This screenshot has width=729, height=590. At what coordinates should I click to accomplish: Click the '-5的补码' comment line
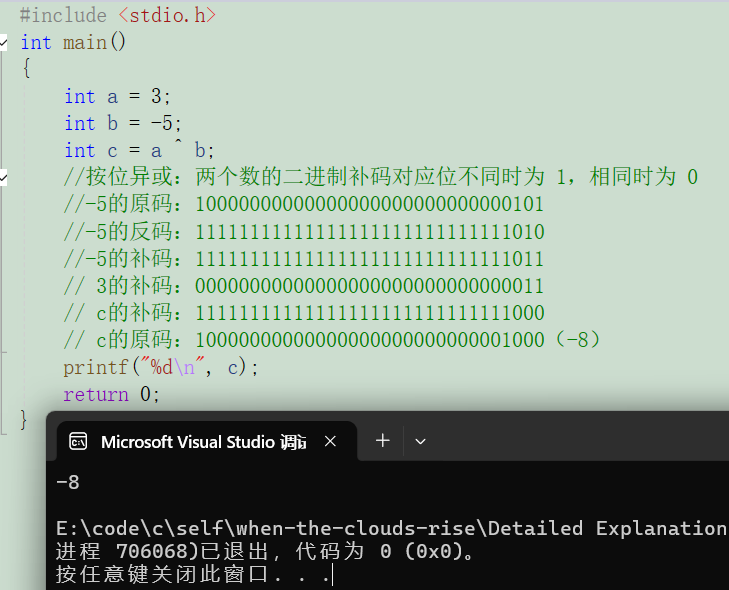(x=304, y=259)
